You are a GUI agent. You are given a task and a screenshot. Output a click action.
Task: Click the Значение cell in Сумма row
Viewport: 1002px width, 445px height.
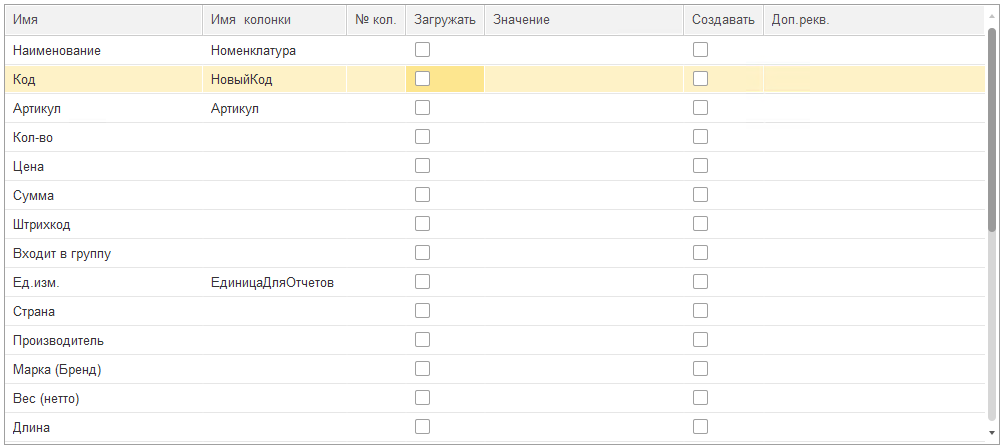coord(584,195)
